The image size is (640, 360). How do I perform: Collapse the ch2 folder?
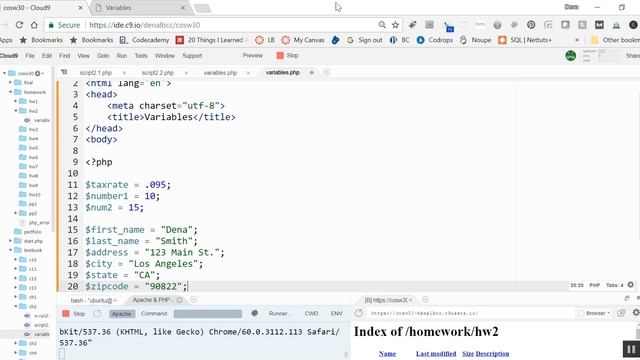(x=16, y=306)
